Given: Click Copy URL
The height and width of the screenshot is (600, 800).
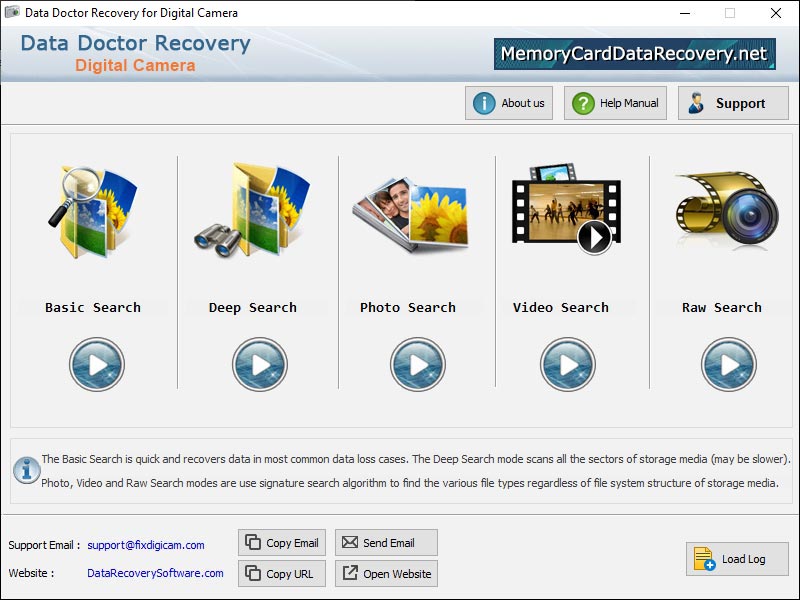Looking at the screenshot, I should (x=281, y=573).
